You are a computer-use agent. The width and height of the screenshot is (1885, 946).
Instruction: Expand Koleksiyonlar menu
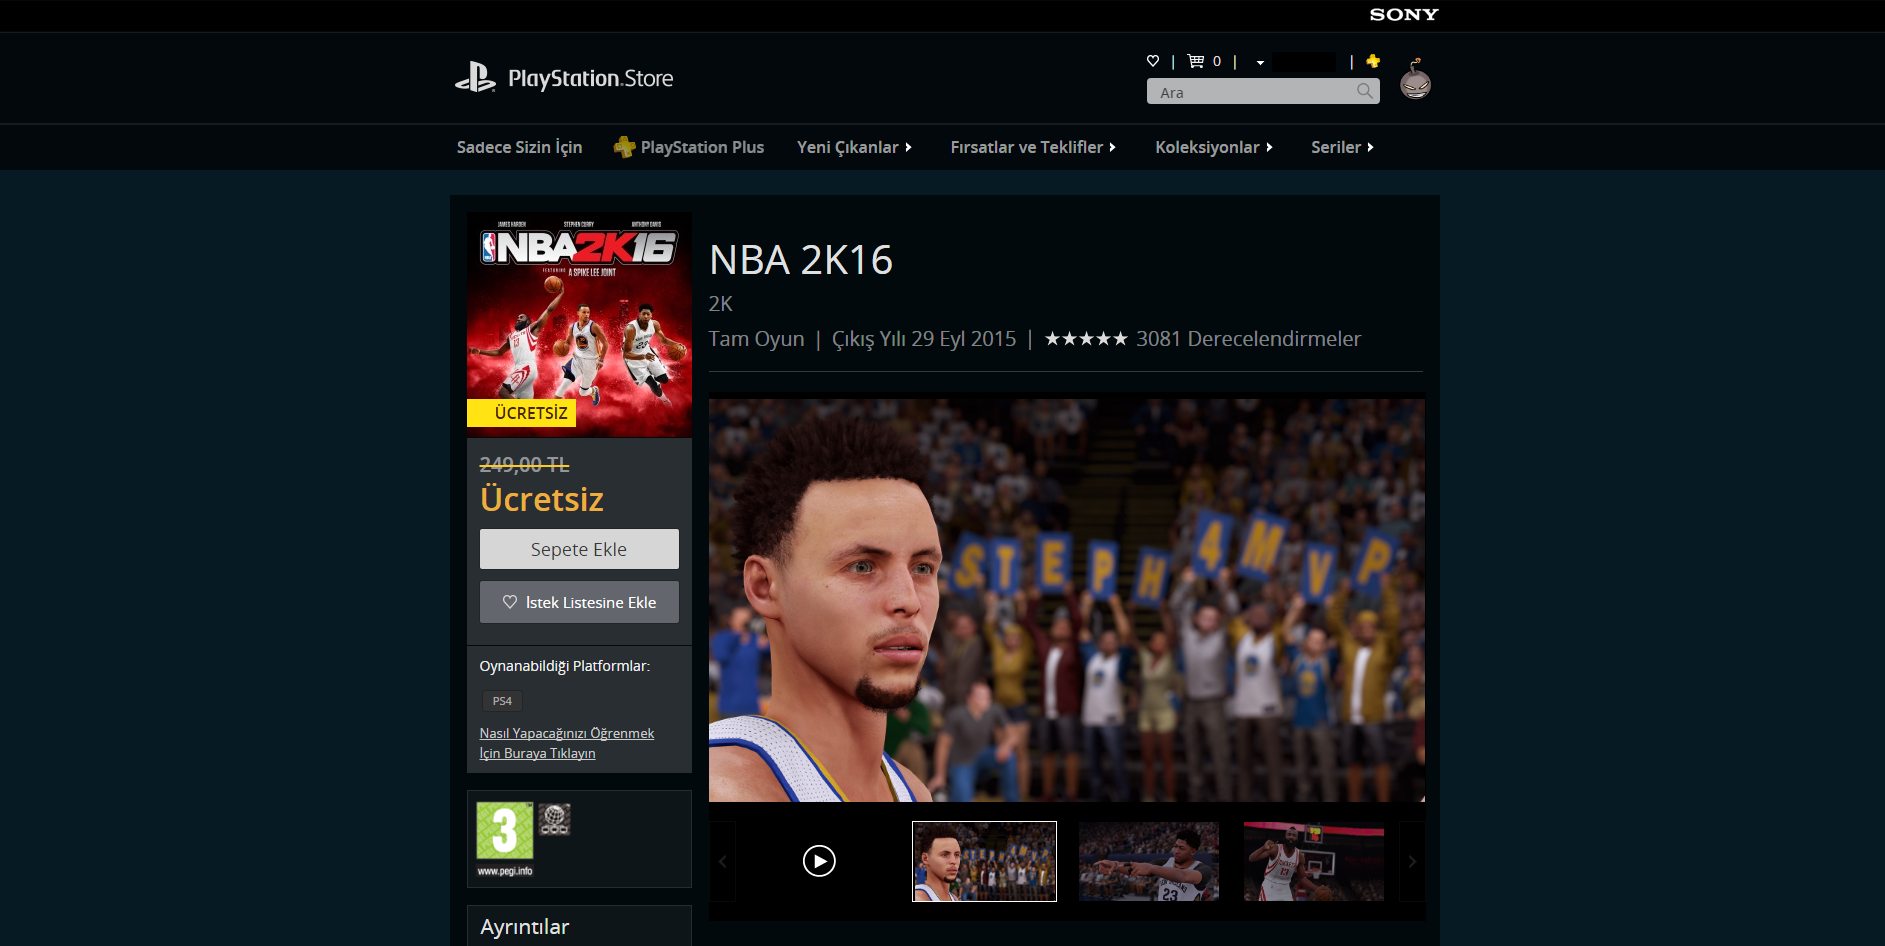(1214, 147)
